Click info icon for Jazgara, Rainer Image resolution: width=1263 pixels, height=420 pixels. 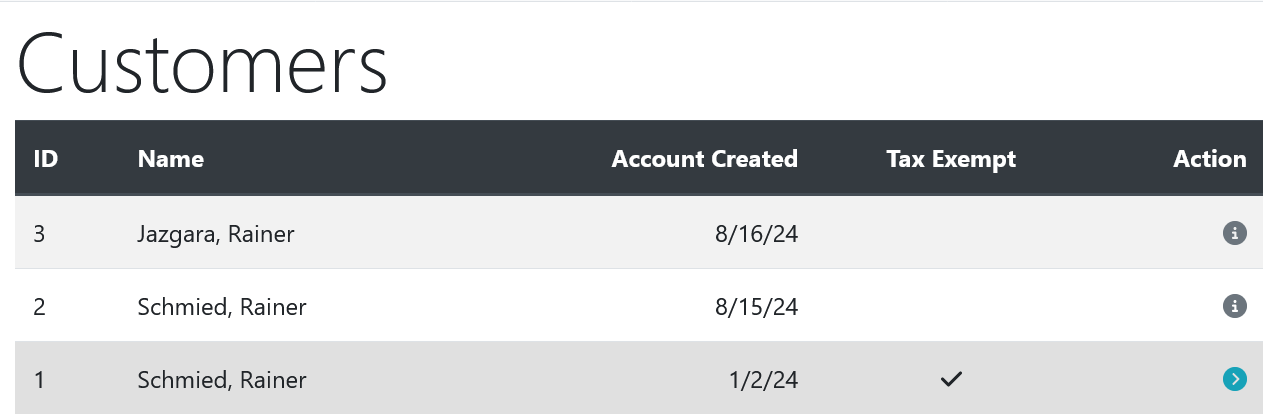point(1235,233)
